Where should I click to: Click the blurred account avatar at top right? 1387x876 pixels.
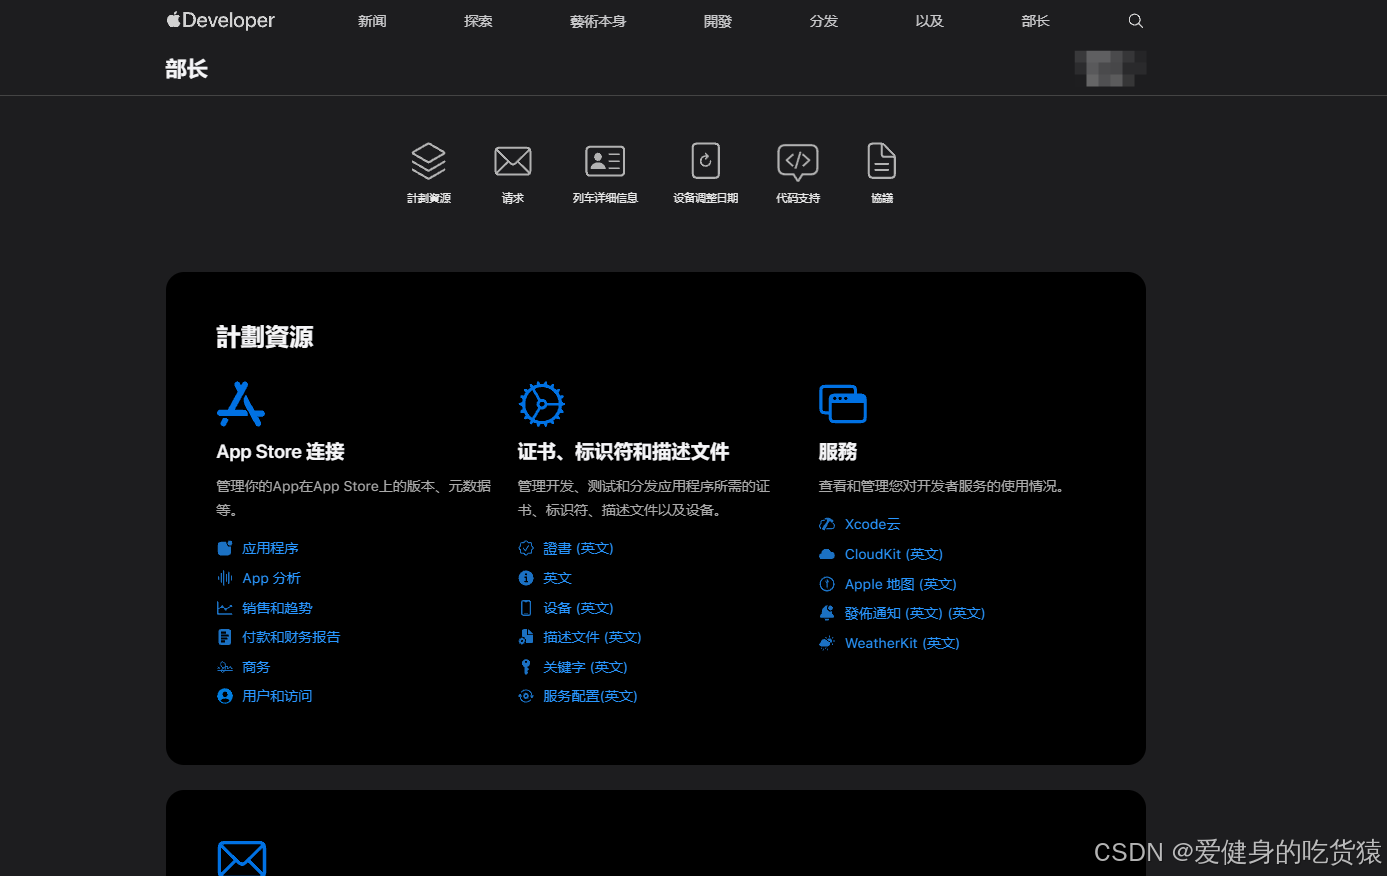[x=1110, y=68]
